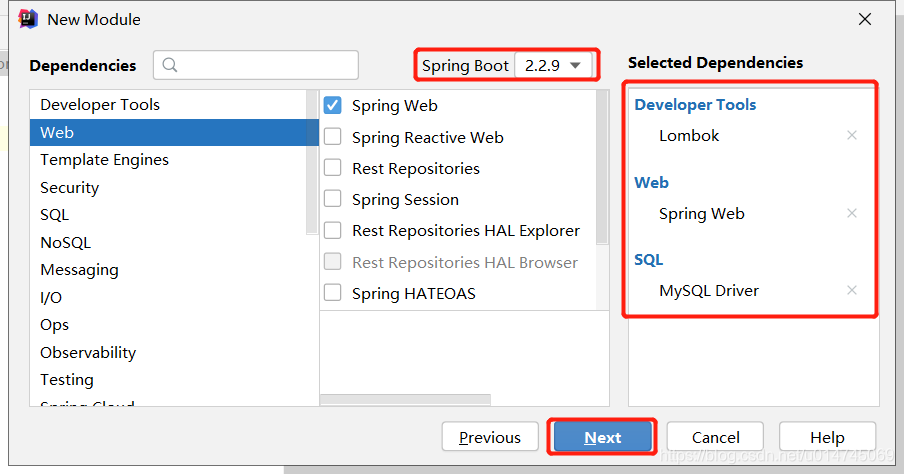The image size is (904, 474).
Task: Click the Cancel button
Action: point(715,437)
